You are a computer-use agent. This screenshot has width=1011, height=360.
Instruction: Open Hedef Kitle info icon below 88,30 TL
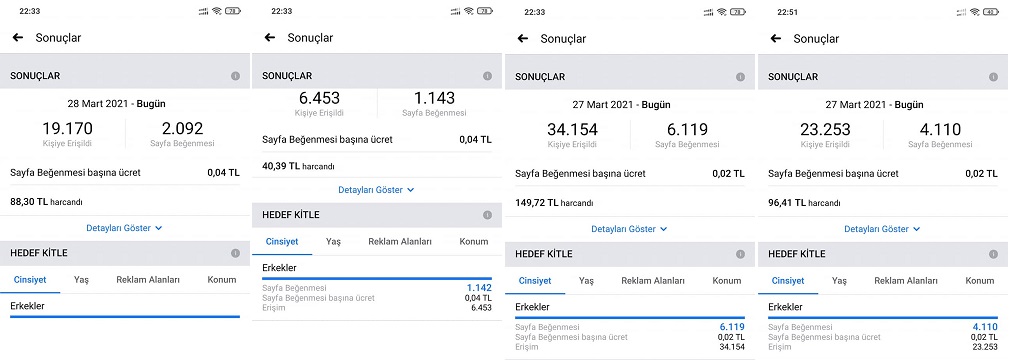(235, 254)
